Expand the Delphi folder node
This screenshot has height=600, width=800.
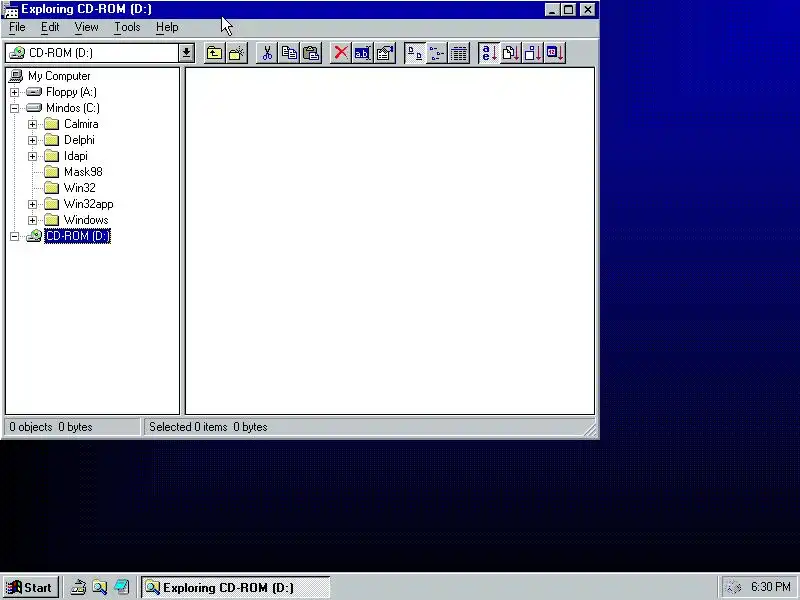(x=33, y=140)
